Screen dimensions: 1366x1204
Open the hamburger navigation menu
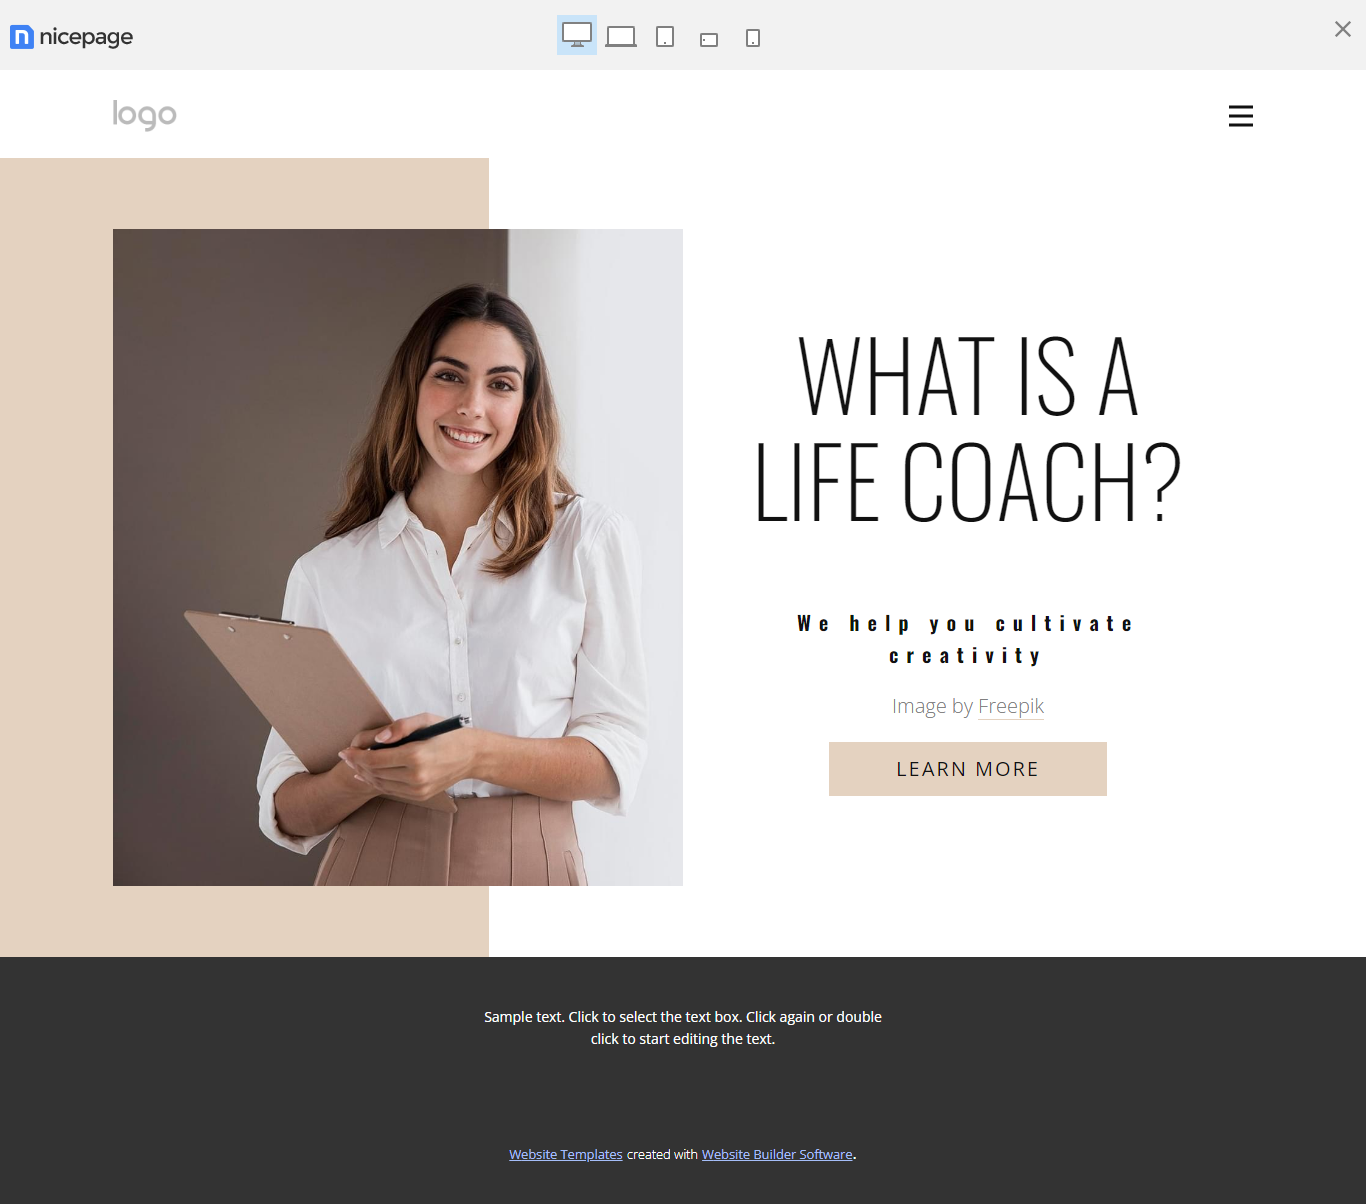1241,116
